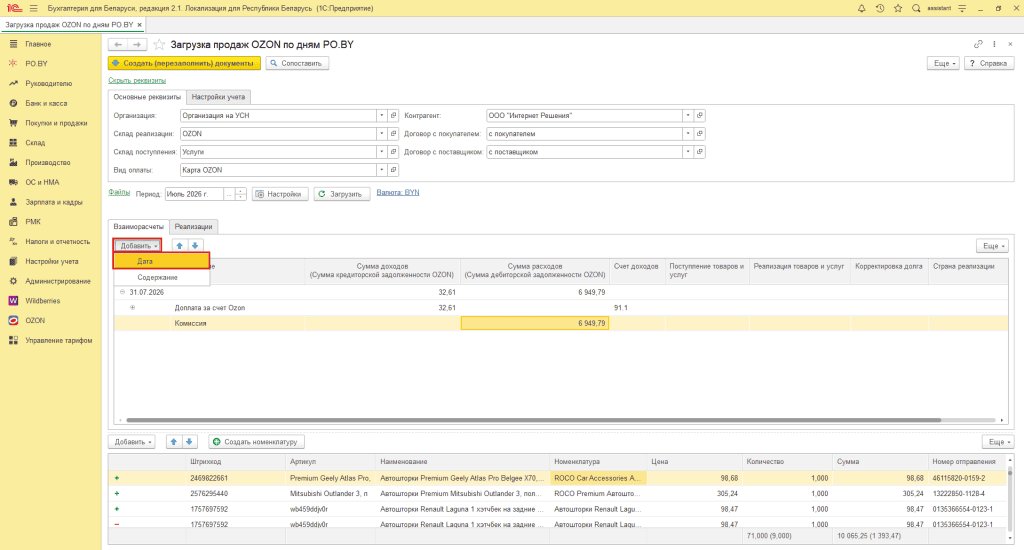Choose Дата from Добавить menu

tap(161, 261)
